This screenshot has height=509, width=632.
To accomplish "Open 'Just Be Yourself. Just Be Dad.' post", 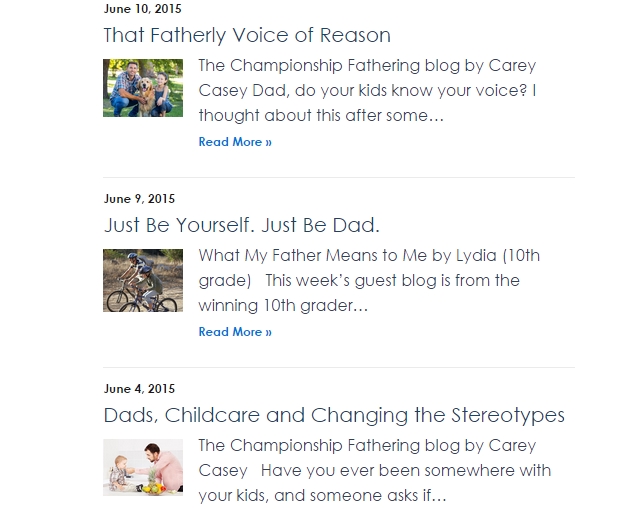I will (242, 225).
